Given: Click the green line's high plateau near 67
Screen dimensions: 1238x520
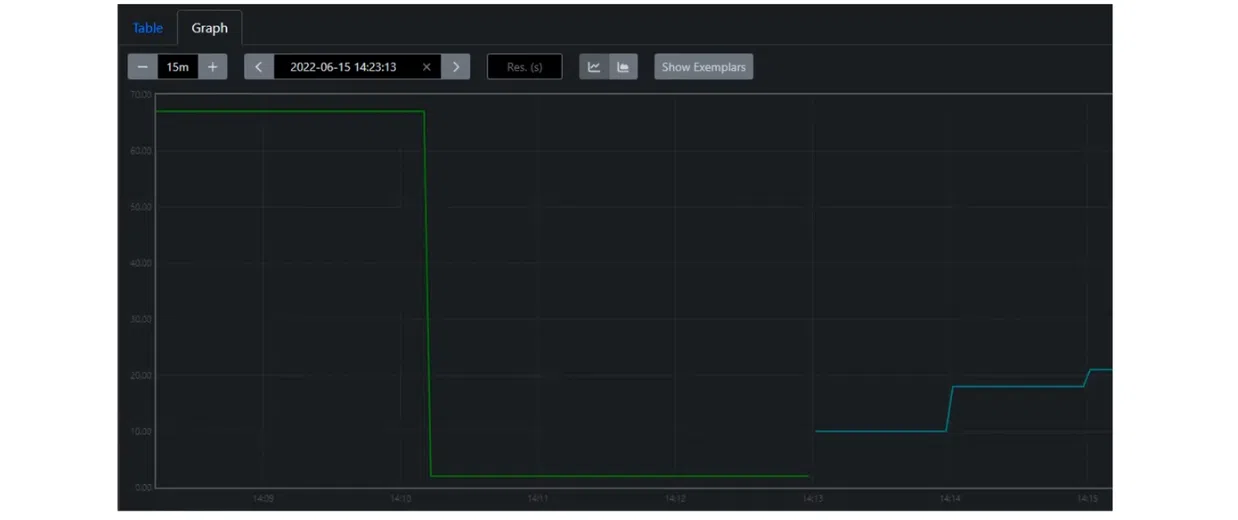Looking at the screenshot, I should 290,111.
